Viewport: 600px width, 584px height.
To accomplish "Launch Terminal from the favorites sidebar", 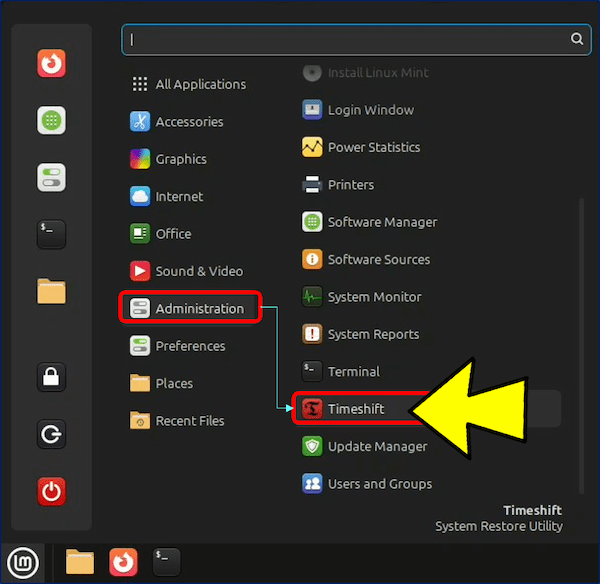I will 51,234.
